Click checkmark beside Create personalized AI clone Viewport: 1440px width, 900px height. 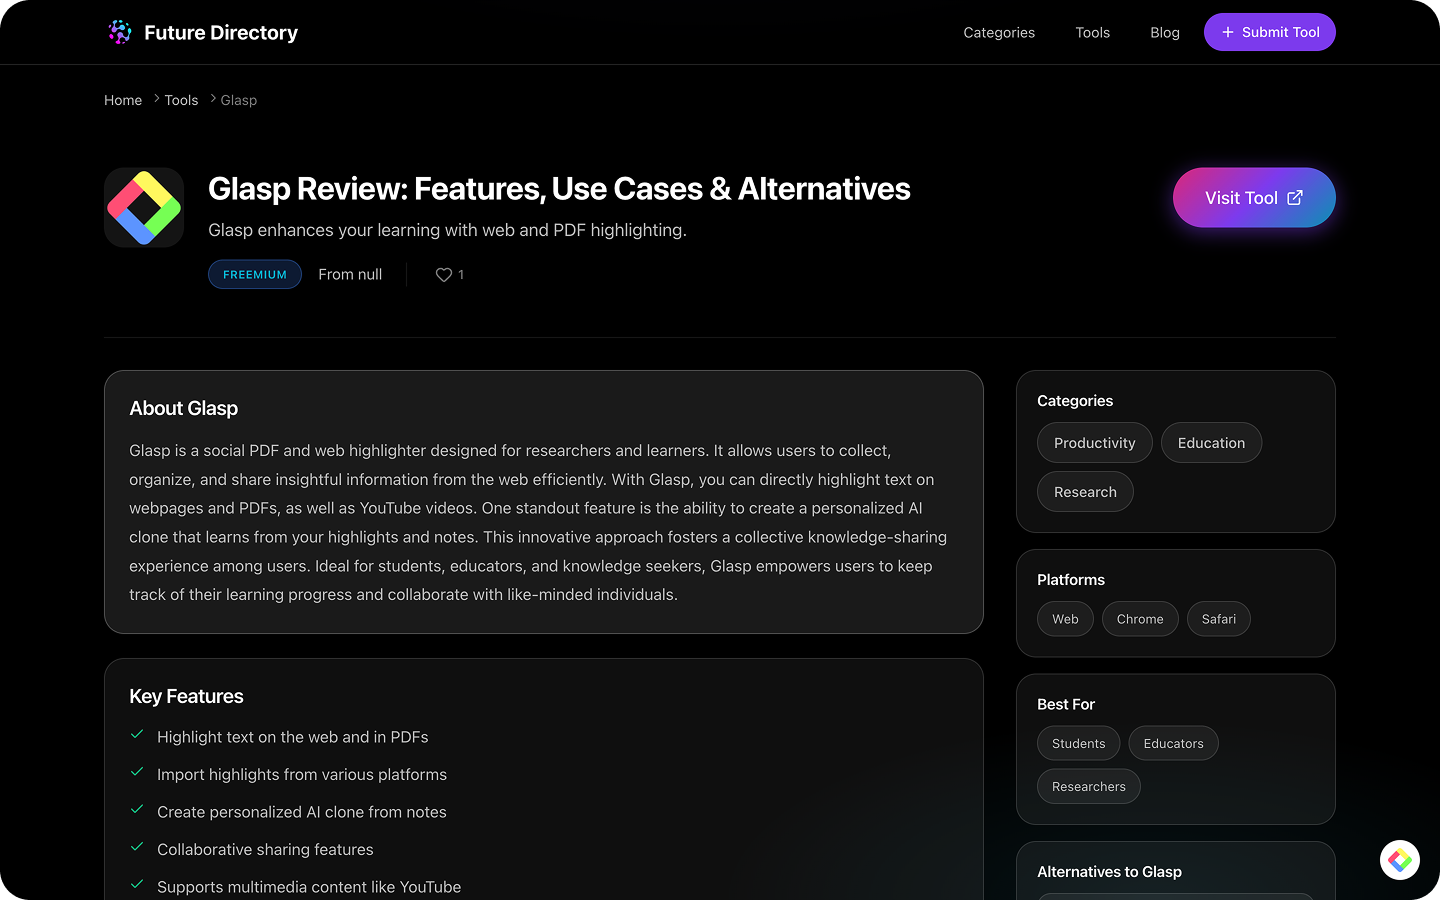(137, 809)
